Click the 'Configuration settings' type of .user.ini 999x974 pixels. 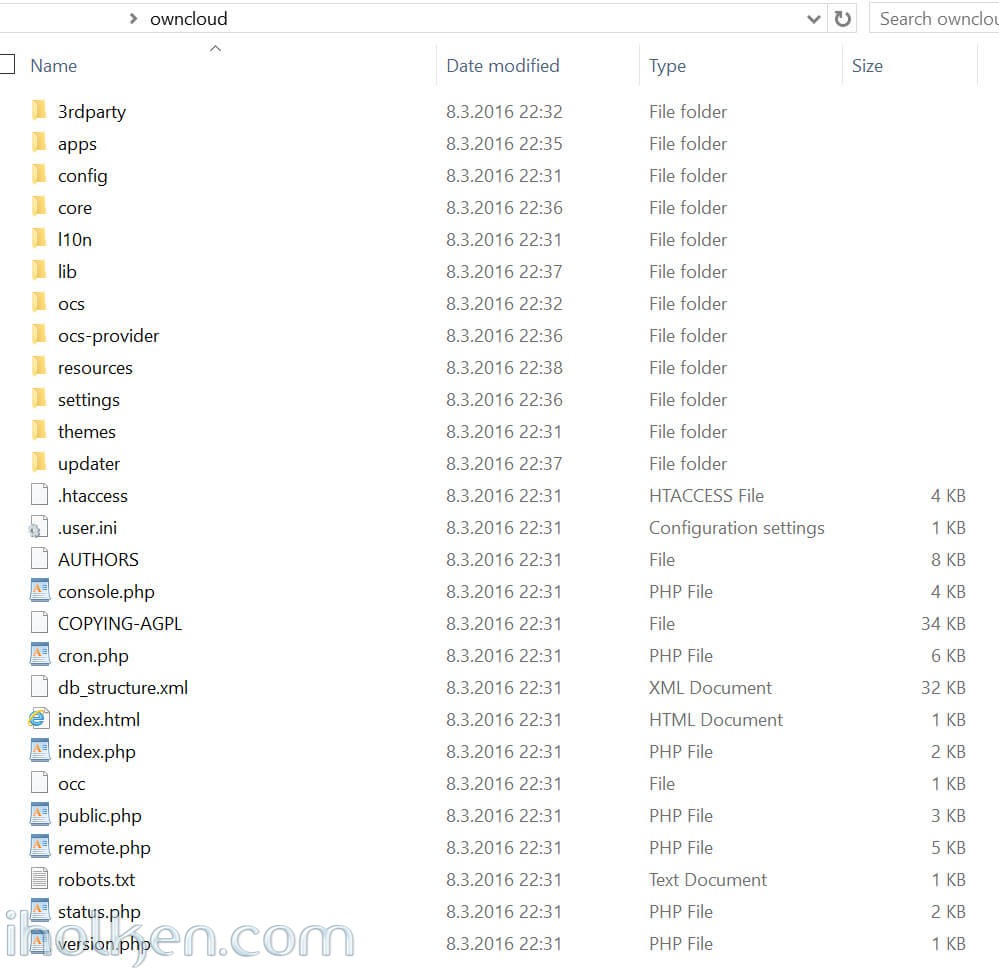tap(737, 527)
